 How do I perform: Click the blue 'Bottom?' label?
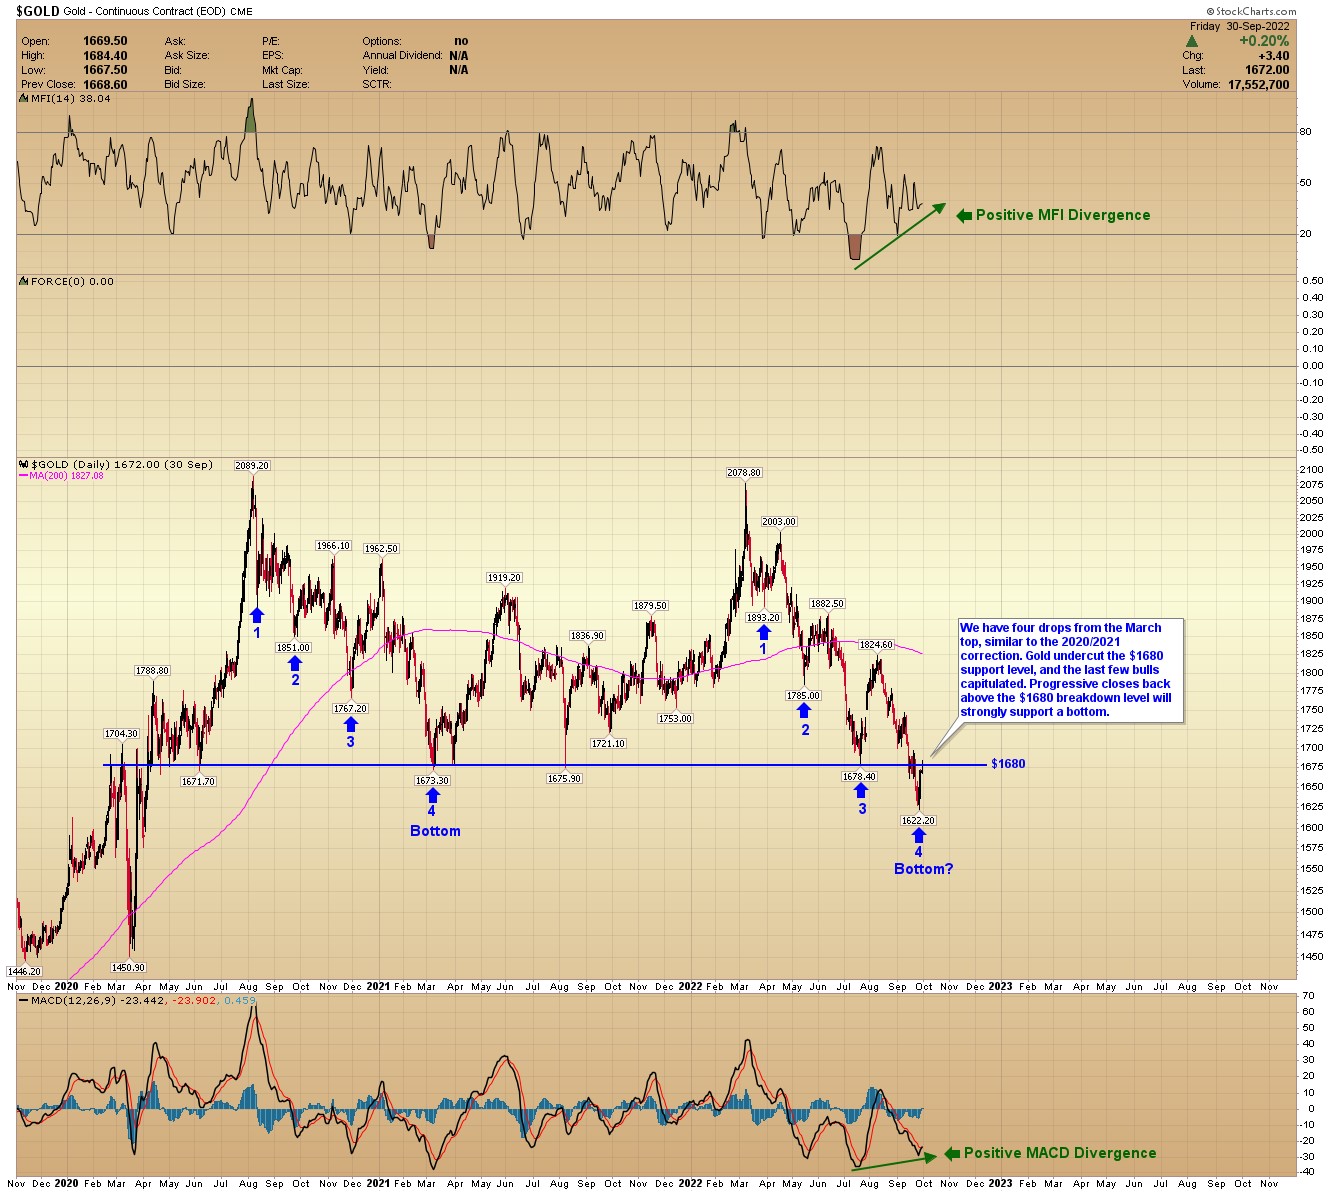tap(924, 869)
